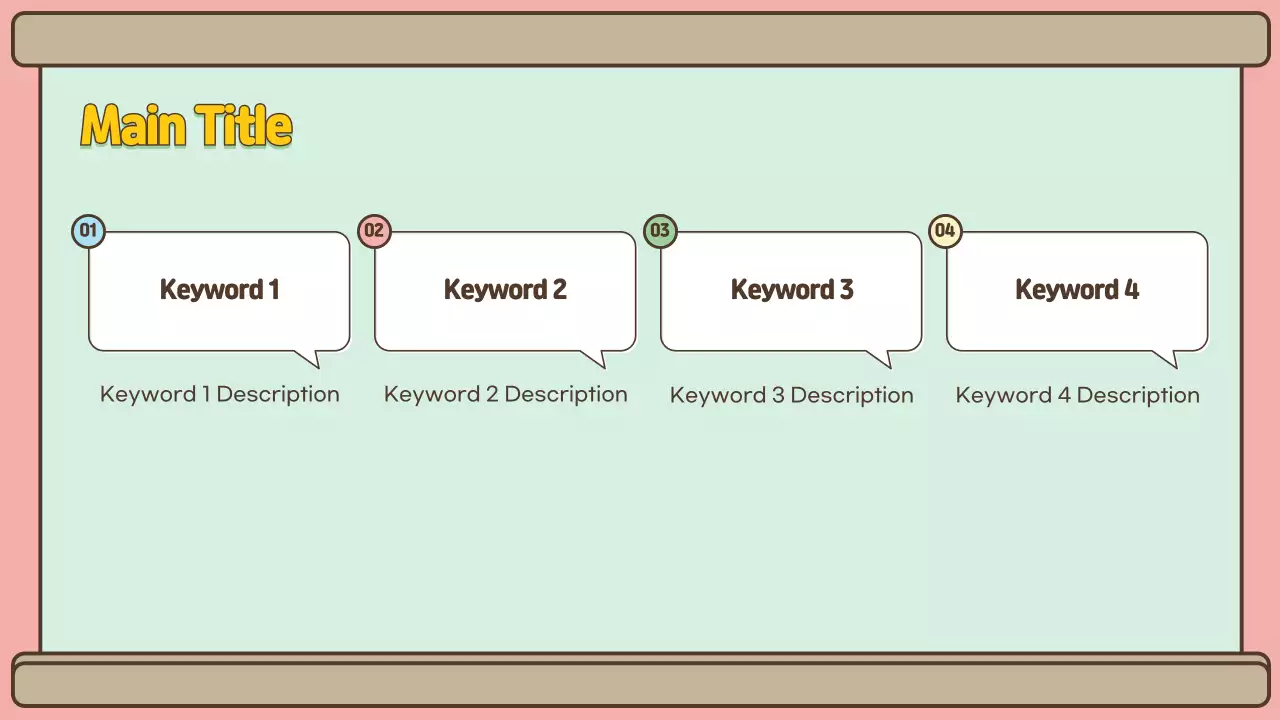Select the Keyword 4 Description caption
This screenshot has height=720, width=1280.
coord(1077,395)
